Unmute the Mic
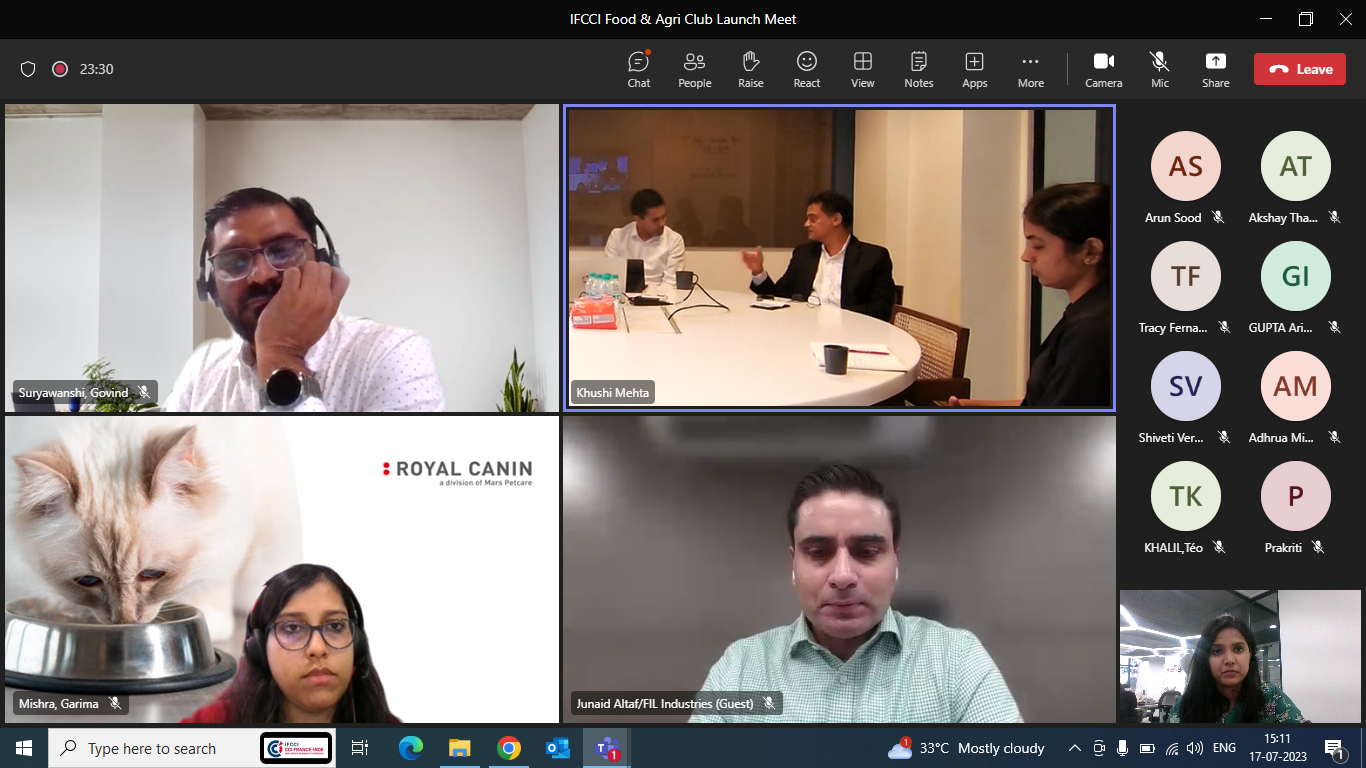 1159,69
